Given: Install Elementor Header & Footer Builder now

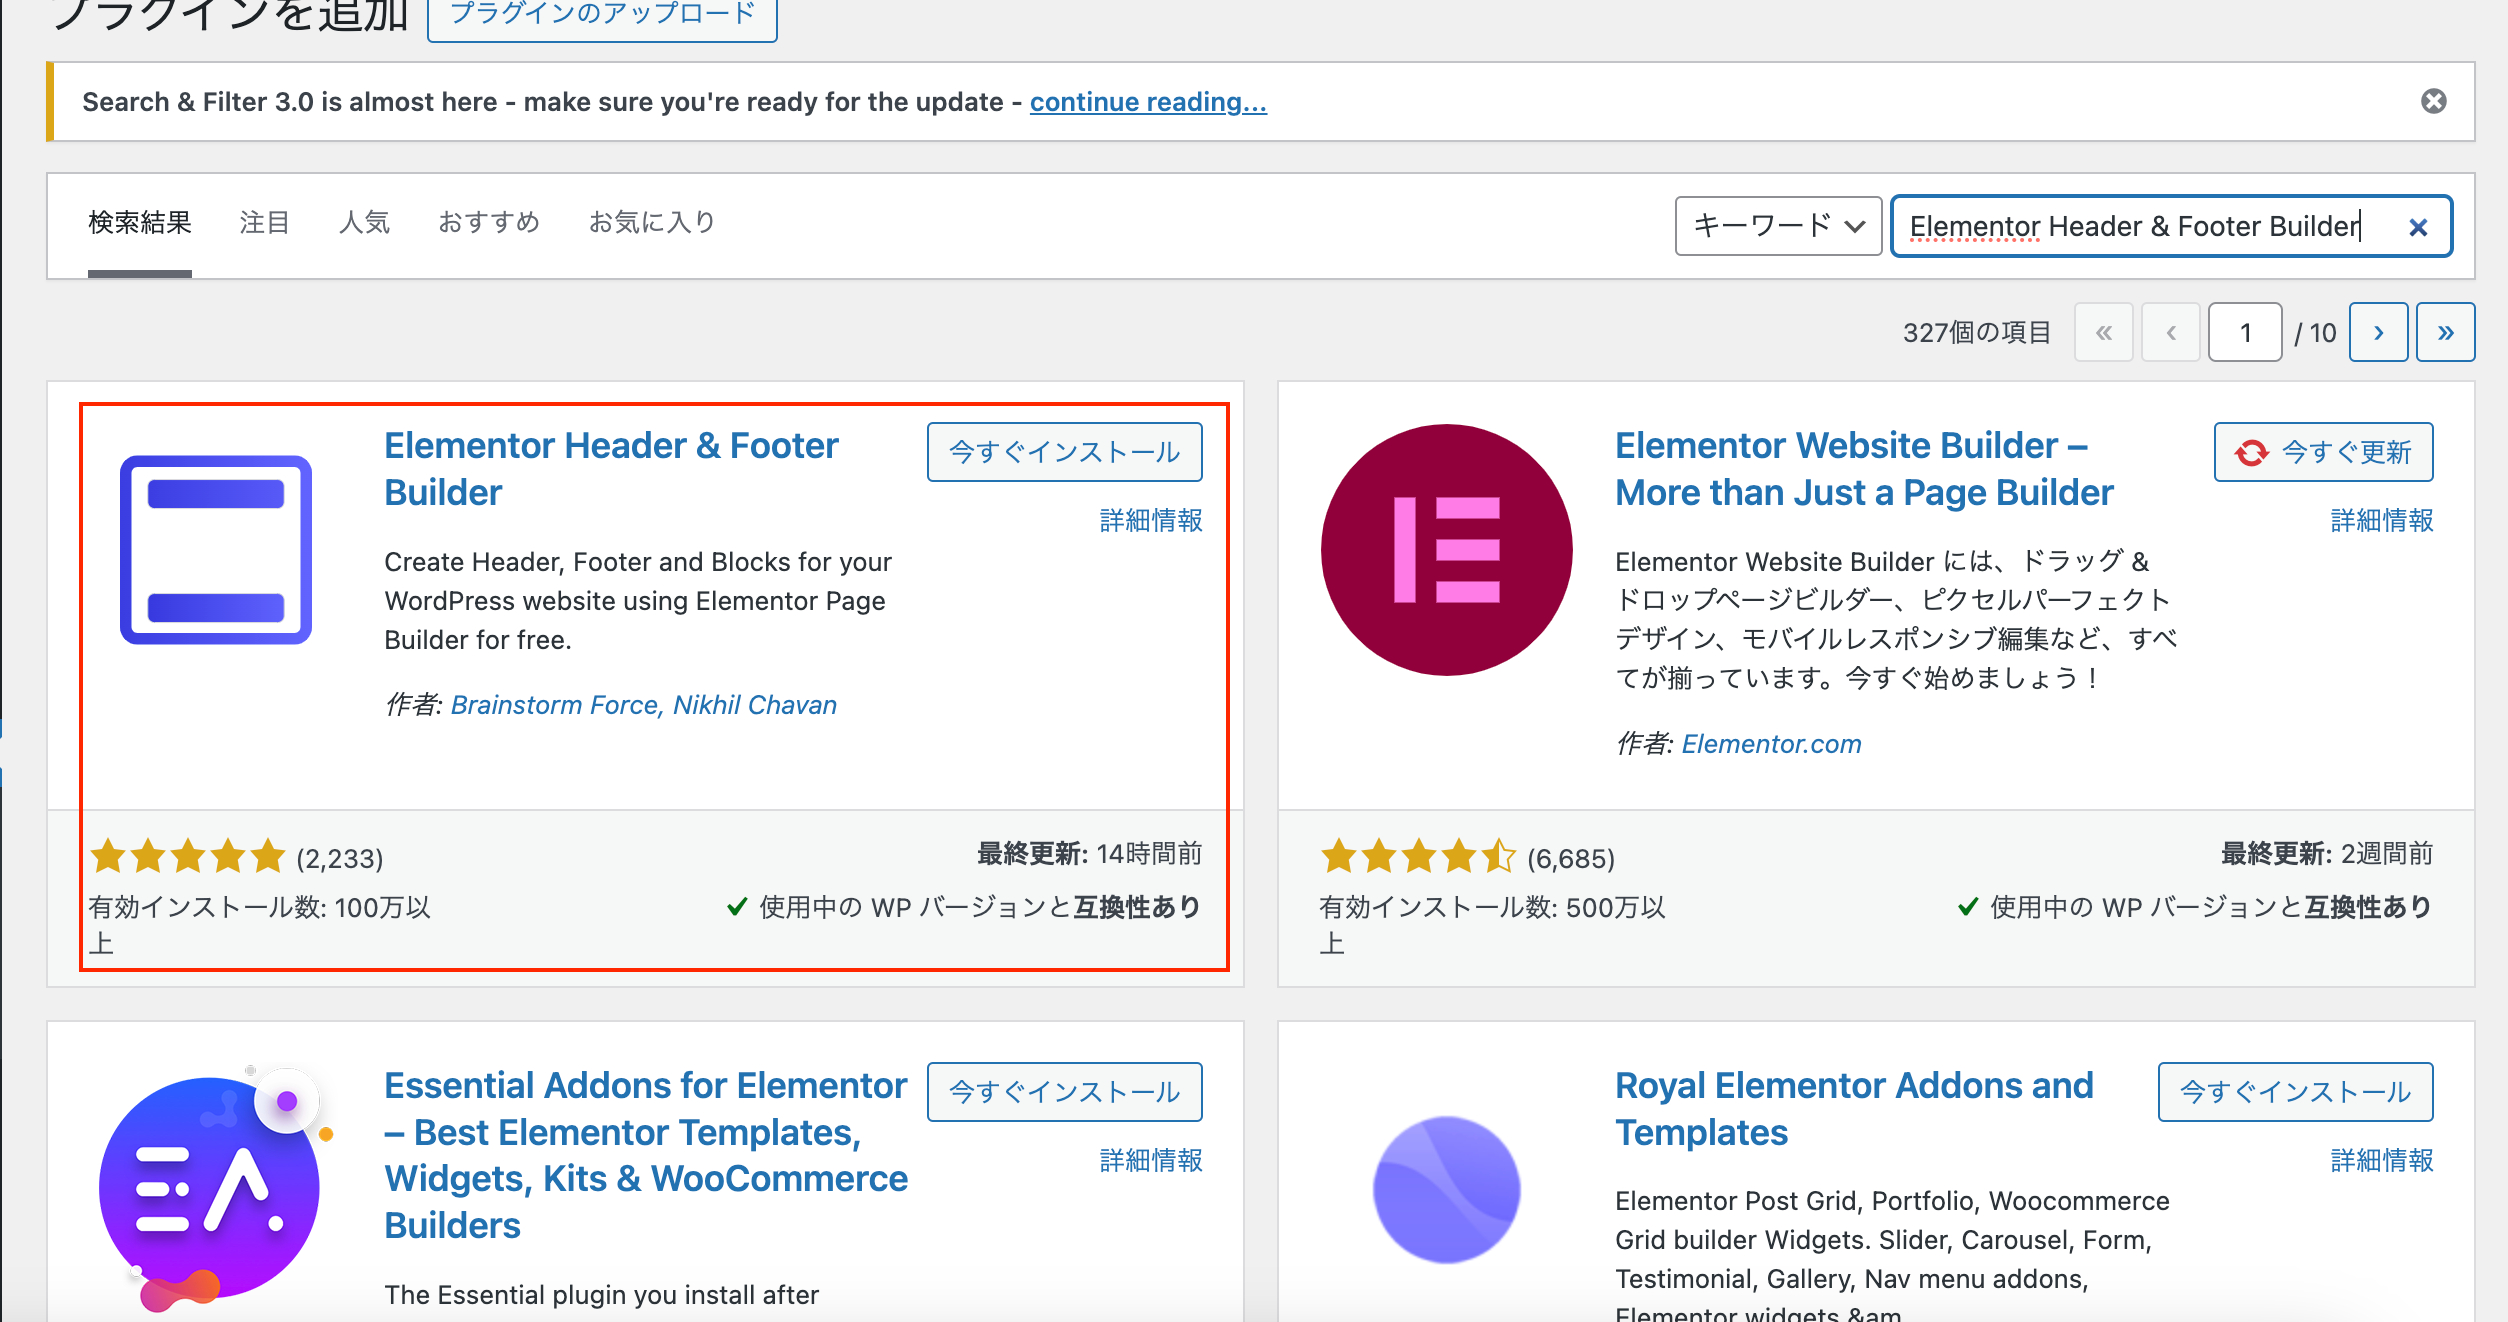Looking at the screenshot, I should pyautogui.click(x=1064, y=452).
